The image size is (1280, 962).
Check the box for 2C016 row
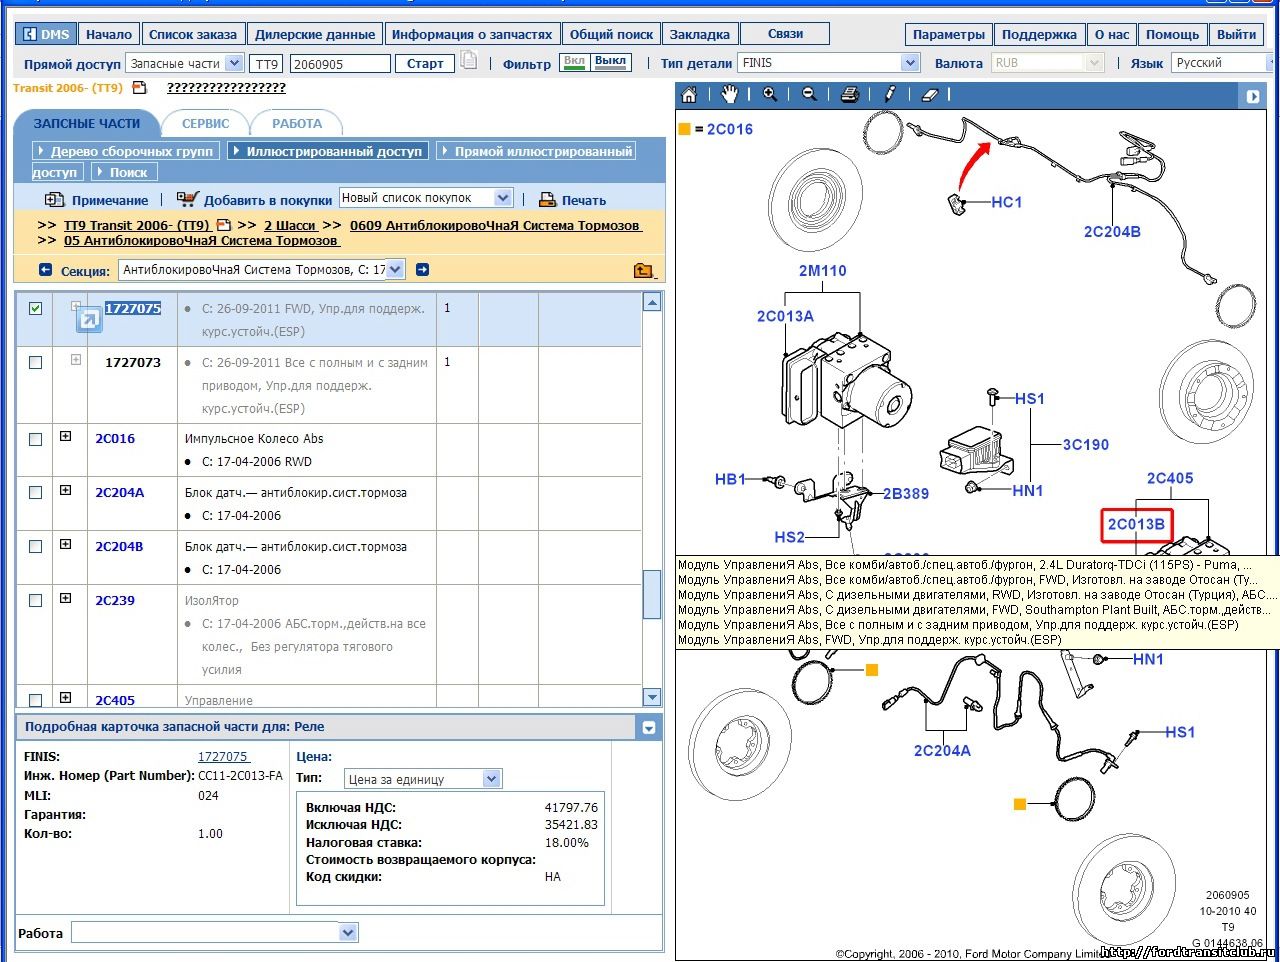tap(35, 439)
